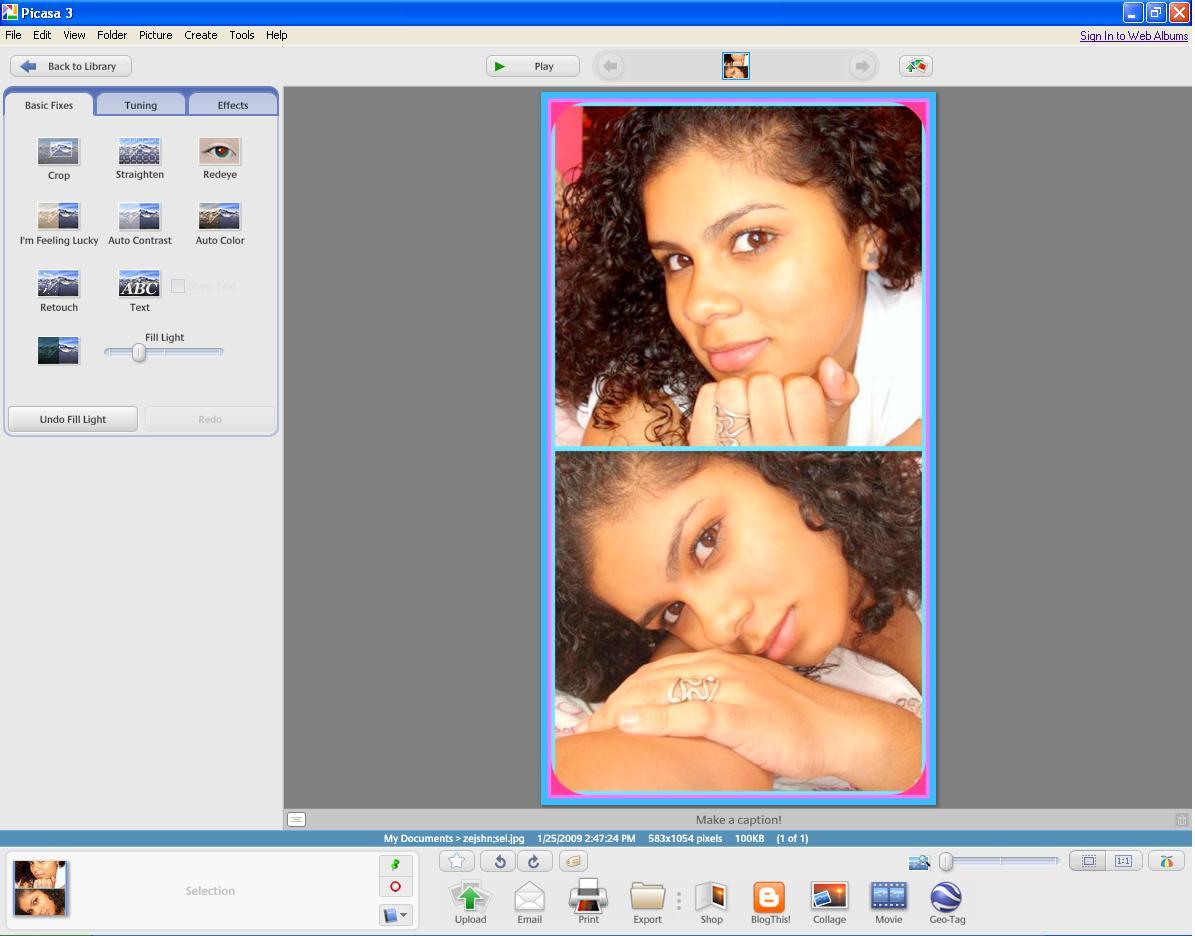Open the Text tool
Image resolution: width=1195 pixels, height=936 pixels.
coord(139,284)
